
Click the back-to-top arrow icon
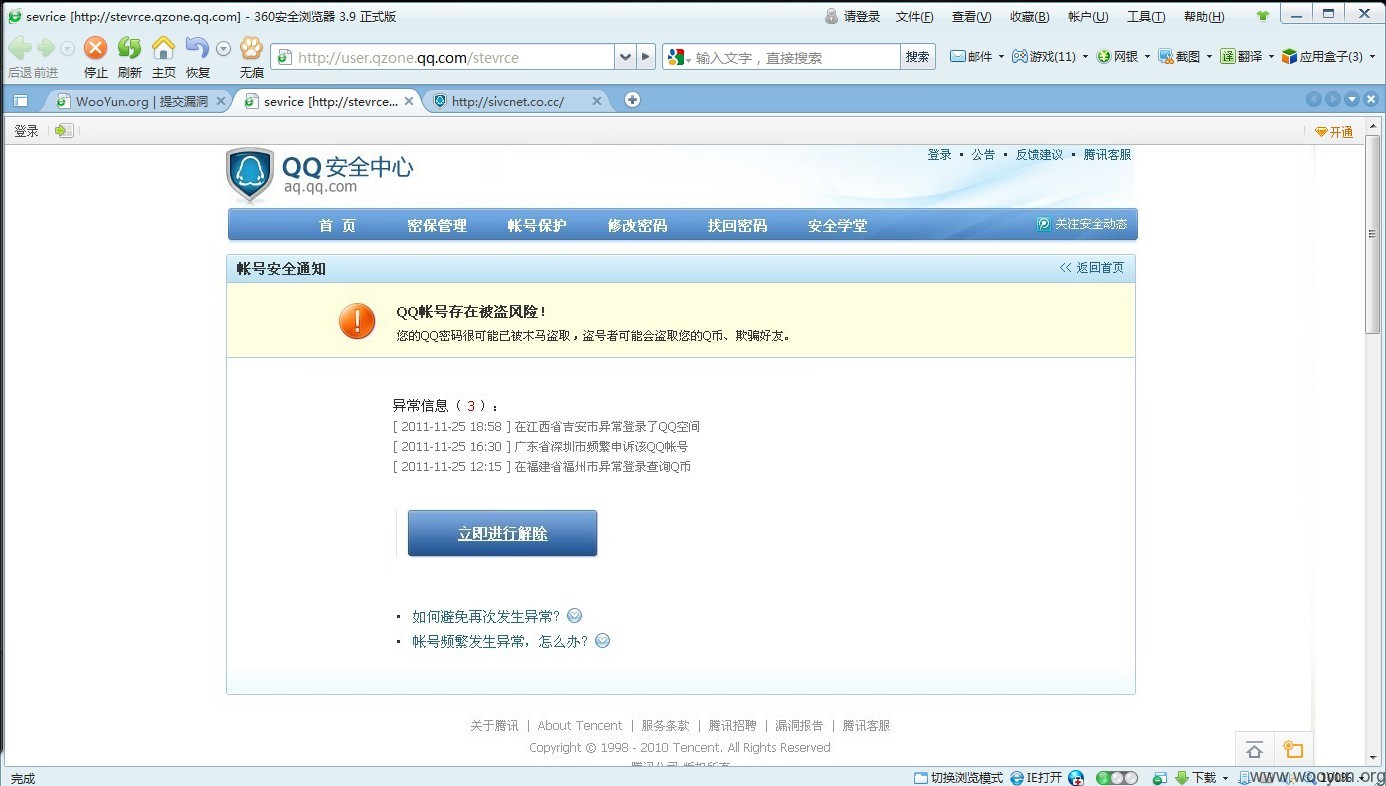1254,750
